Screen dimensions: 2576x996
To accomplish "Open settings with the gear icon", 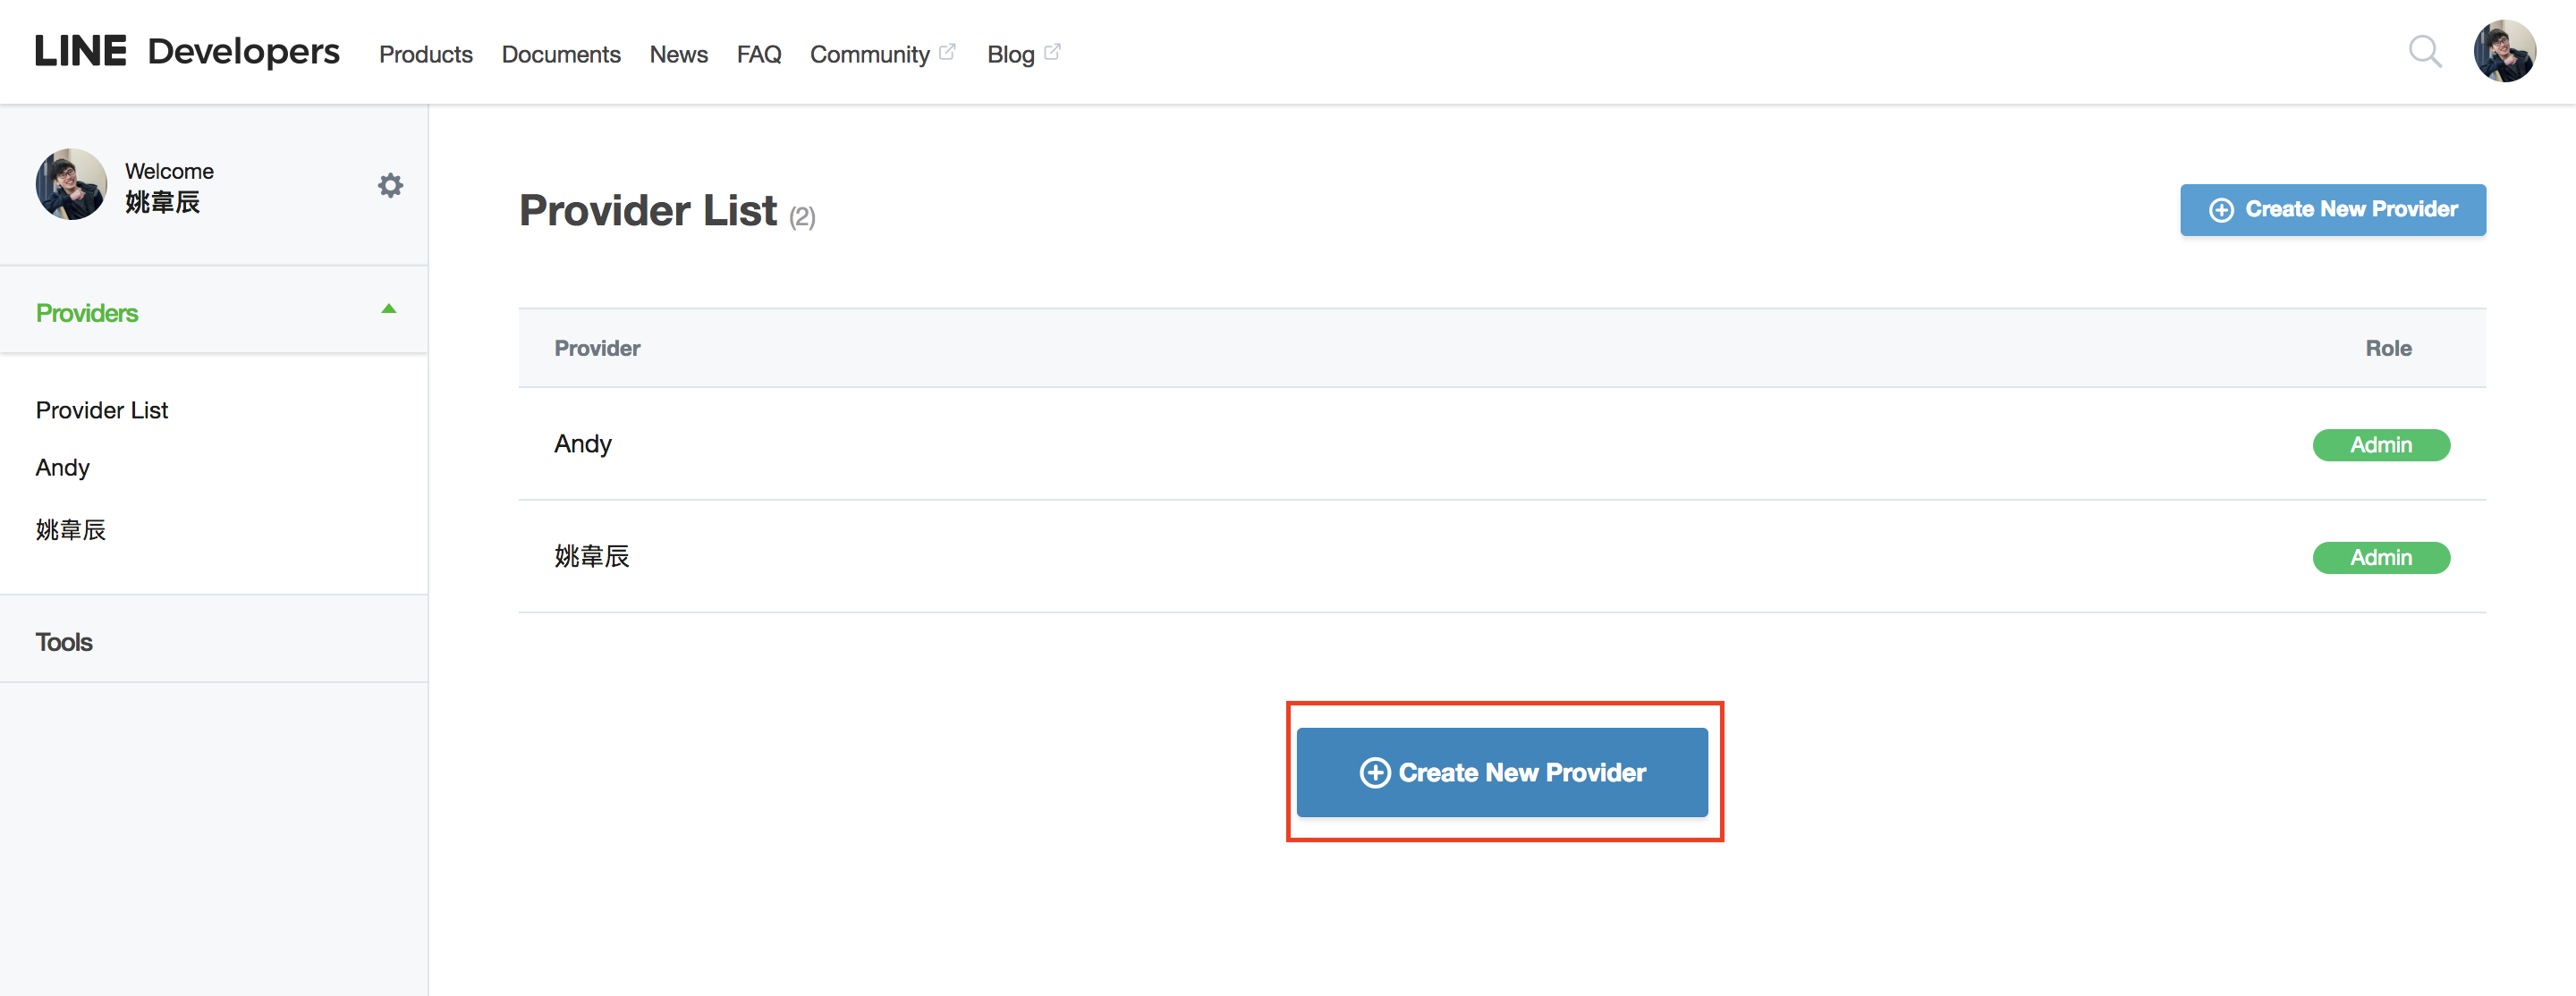I will coord(390,185).
